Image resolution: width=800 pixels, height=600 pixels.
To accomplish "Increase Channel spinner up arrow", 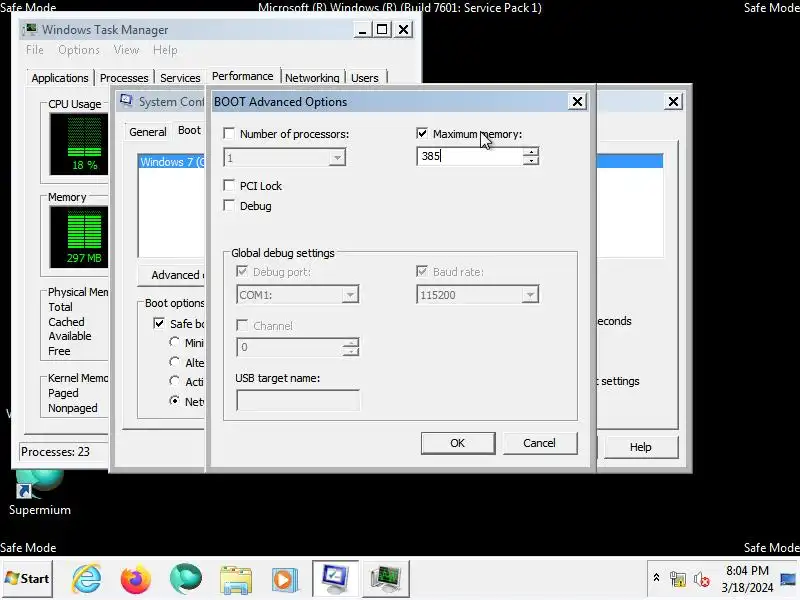I will (x=351, y=343).
